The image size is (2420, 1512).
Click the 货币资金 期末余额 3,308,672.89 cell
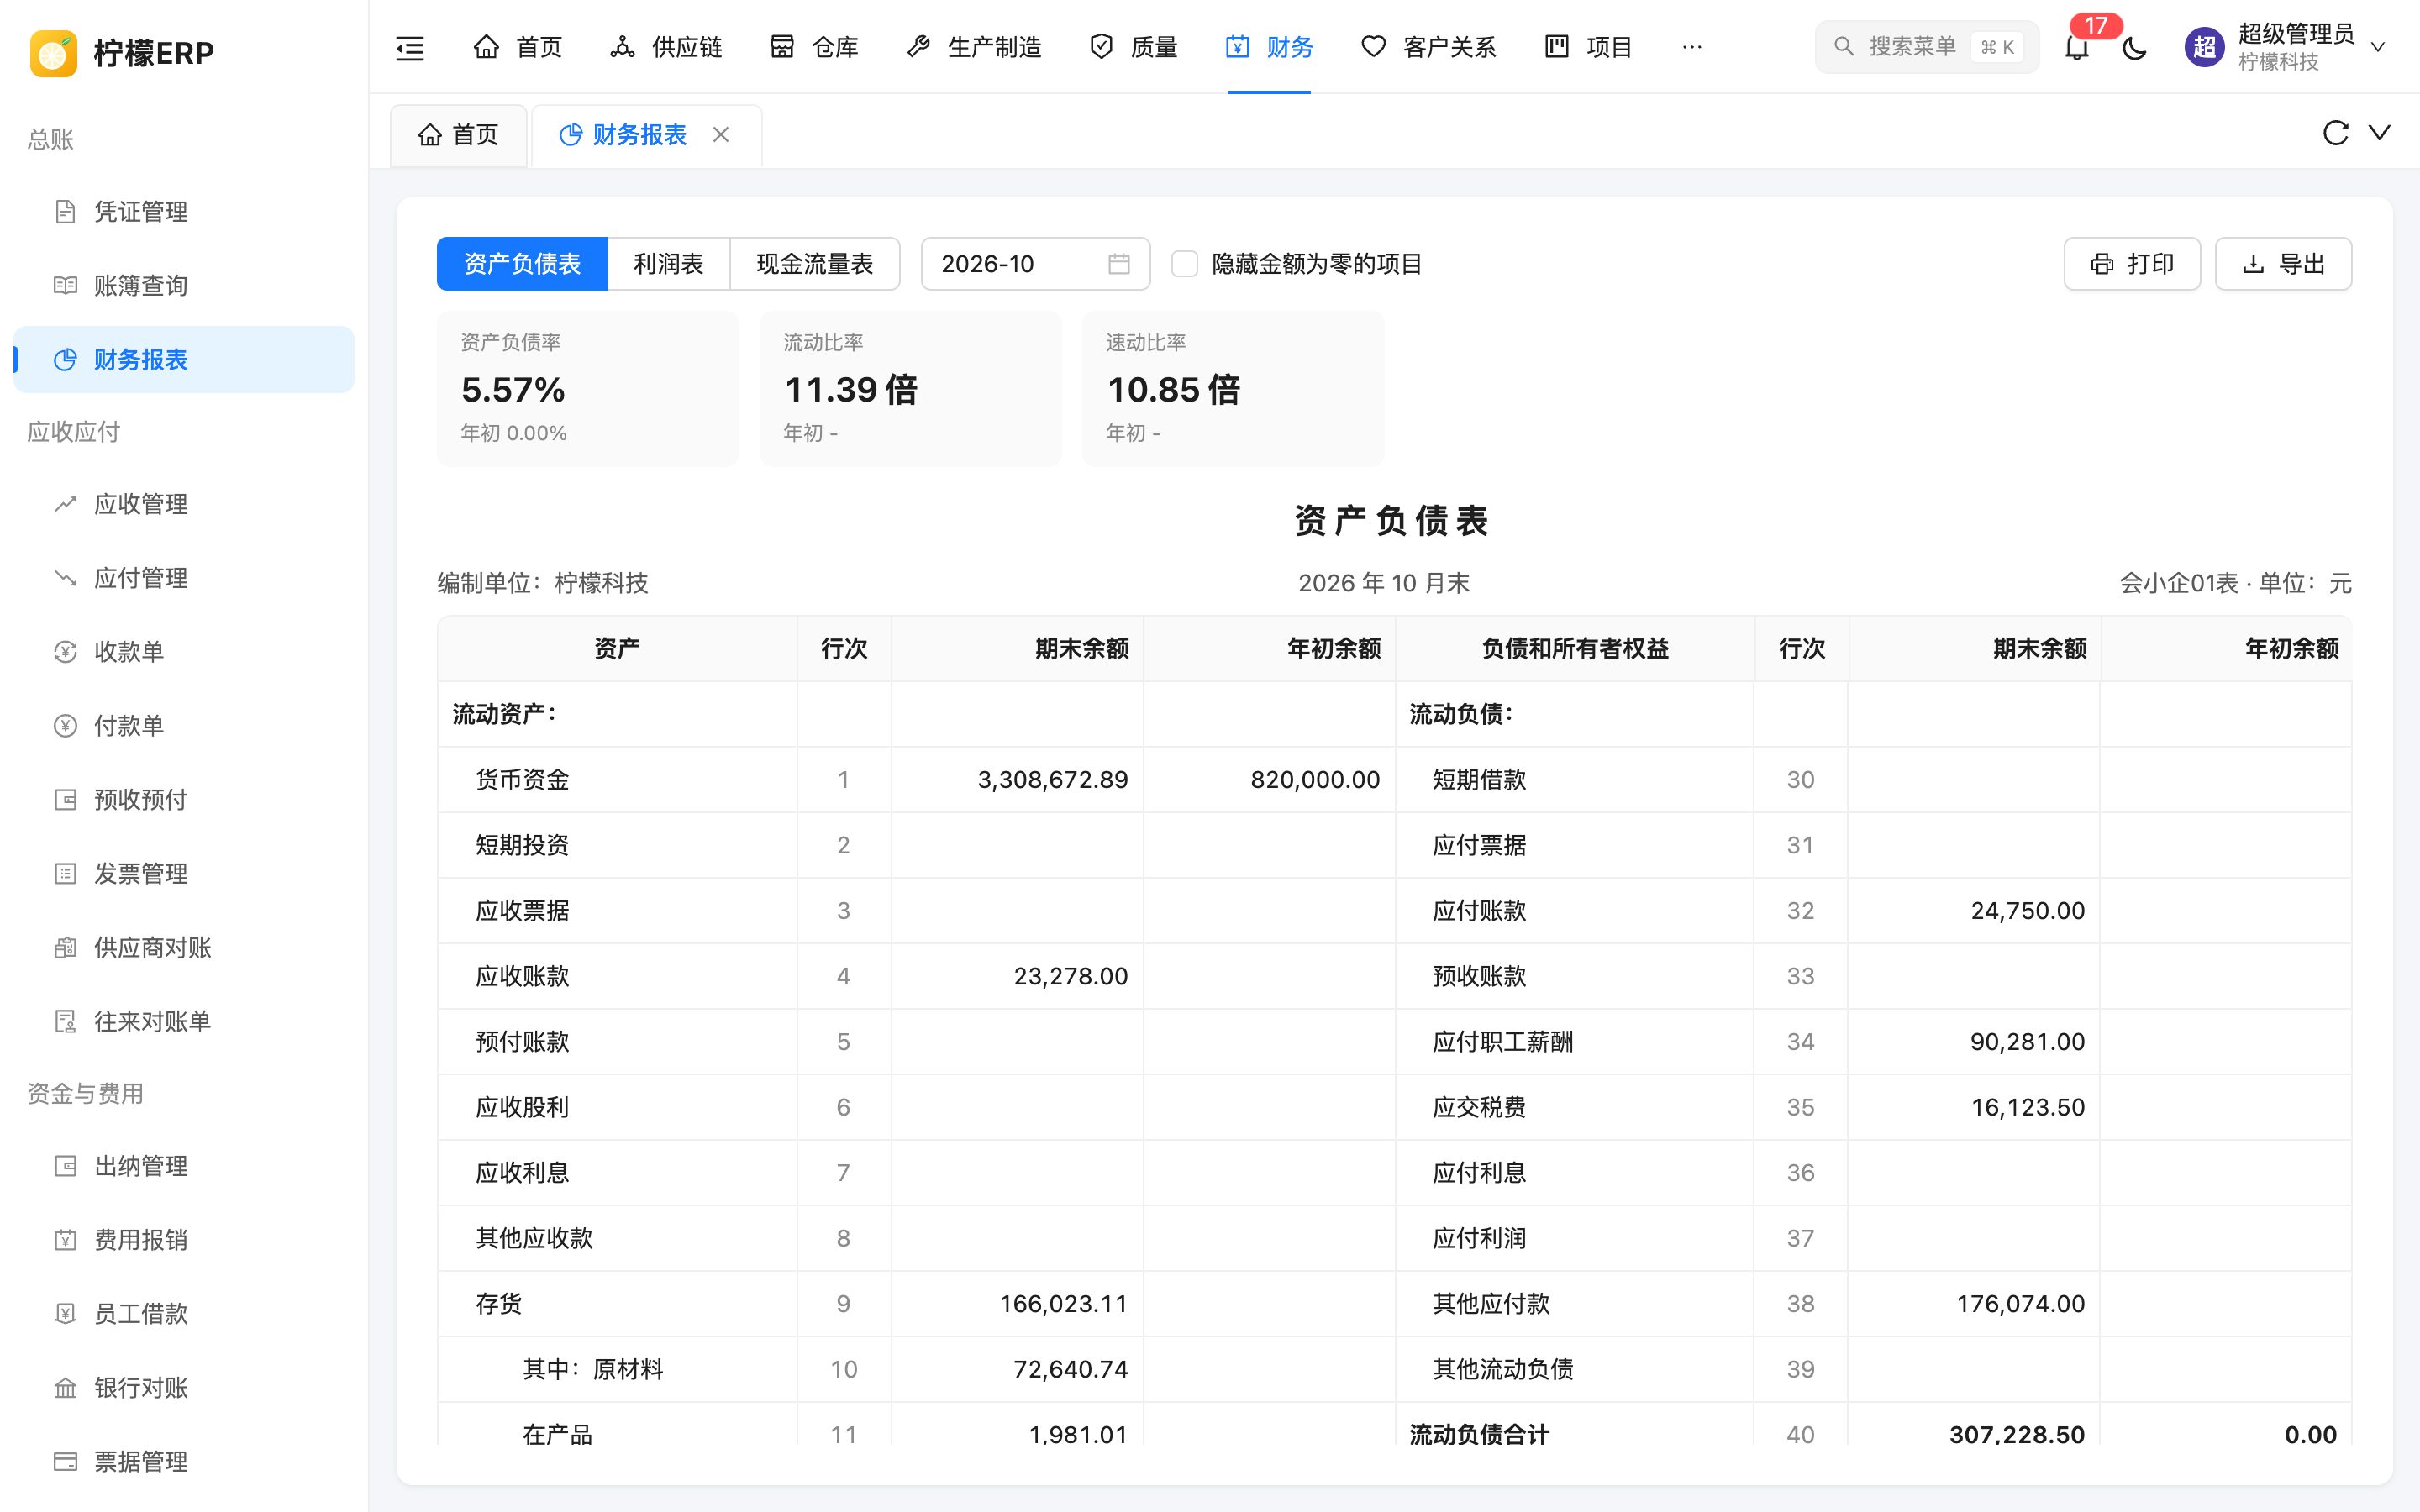point(1017,780)
